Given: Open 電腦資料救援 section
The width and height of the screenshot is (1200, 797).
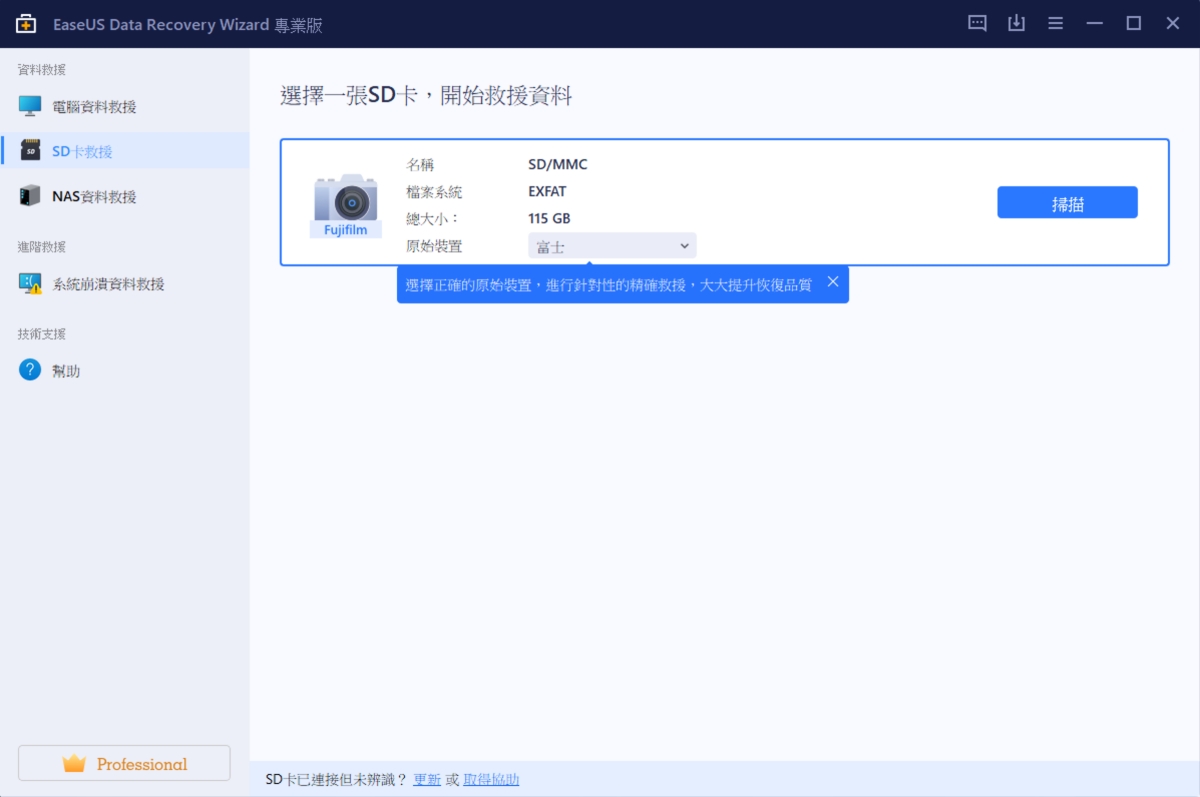Looking at the screenshot, I should pyautogui.click(x=125, y=106).
